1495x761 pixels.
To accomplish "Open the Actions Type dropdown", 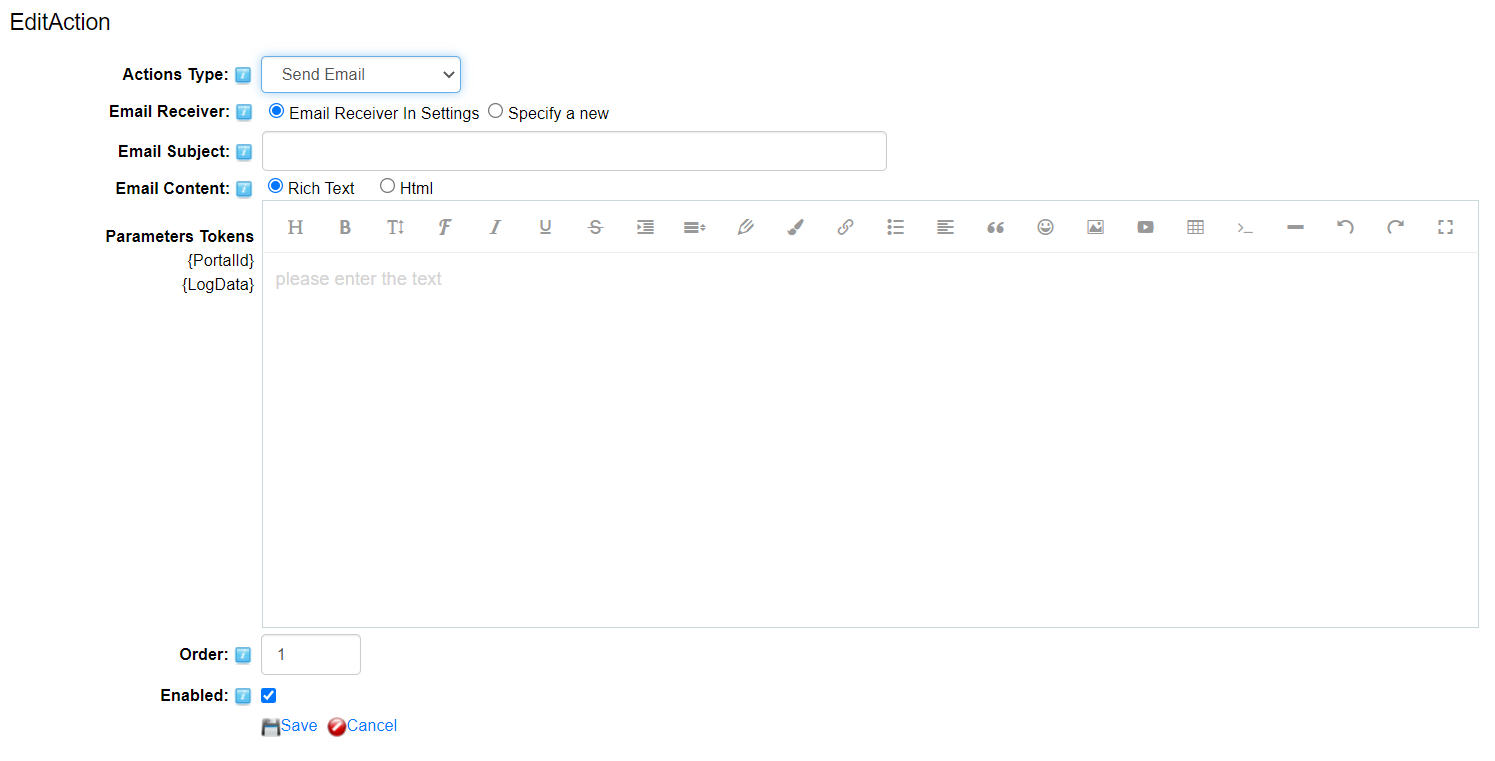I will pos(361,74).
